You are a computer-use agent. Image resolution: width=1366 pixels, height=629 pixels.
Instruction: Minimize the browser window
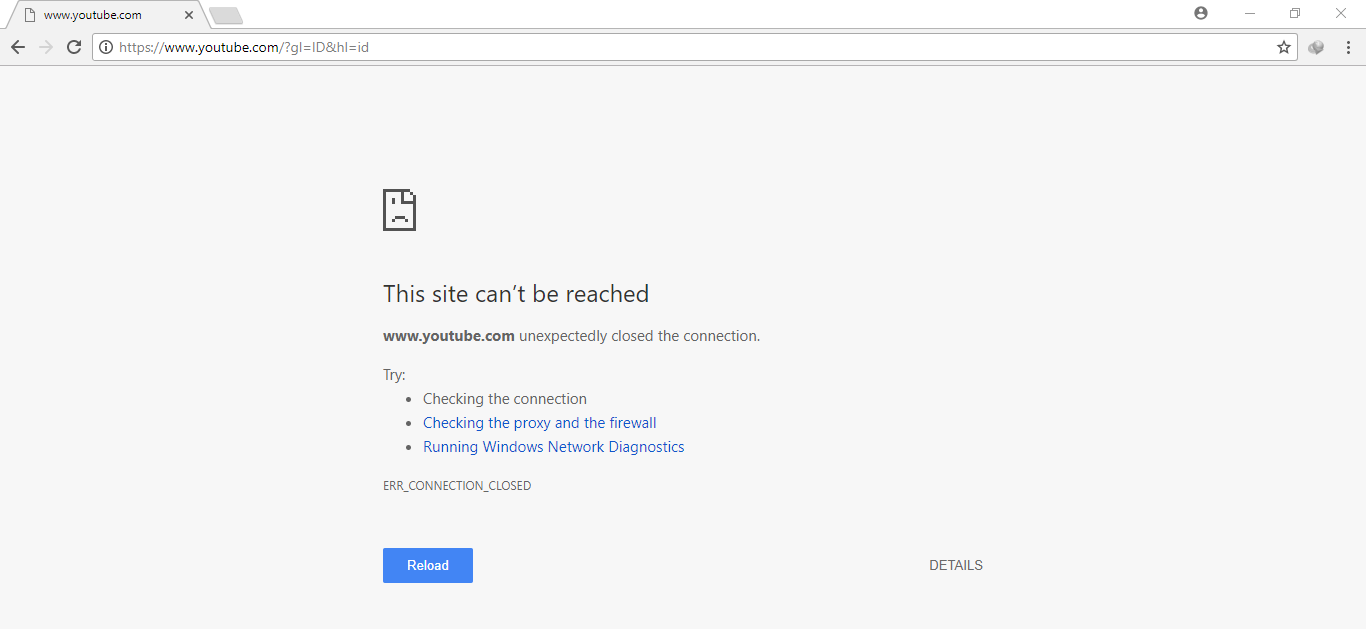tap(1250, 13)
